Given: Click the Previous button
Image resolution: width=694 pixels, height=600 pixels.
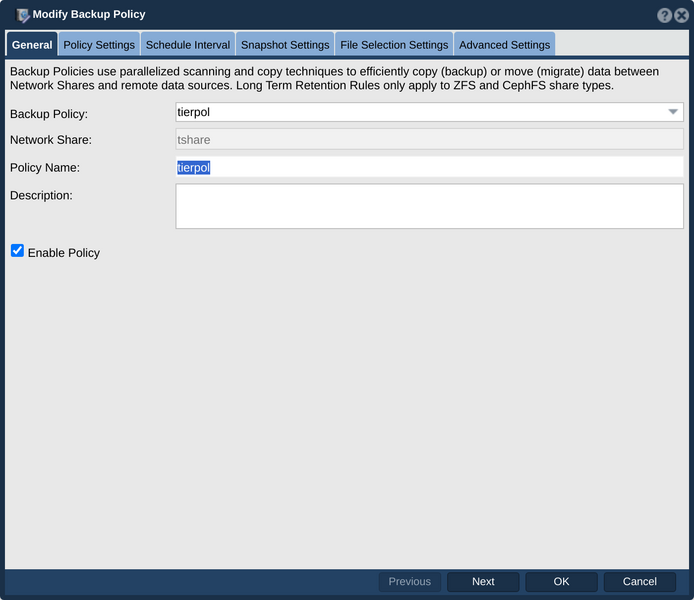Looking at the screenshot, I should click(410, 581).
